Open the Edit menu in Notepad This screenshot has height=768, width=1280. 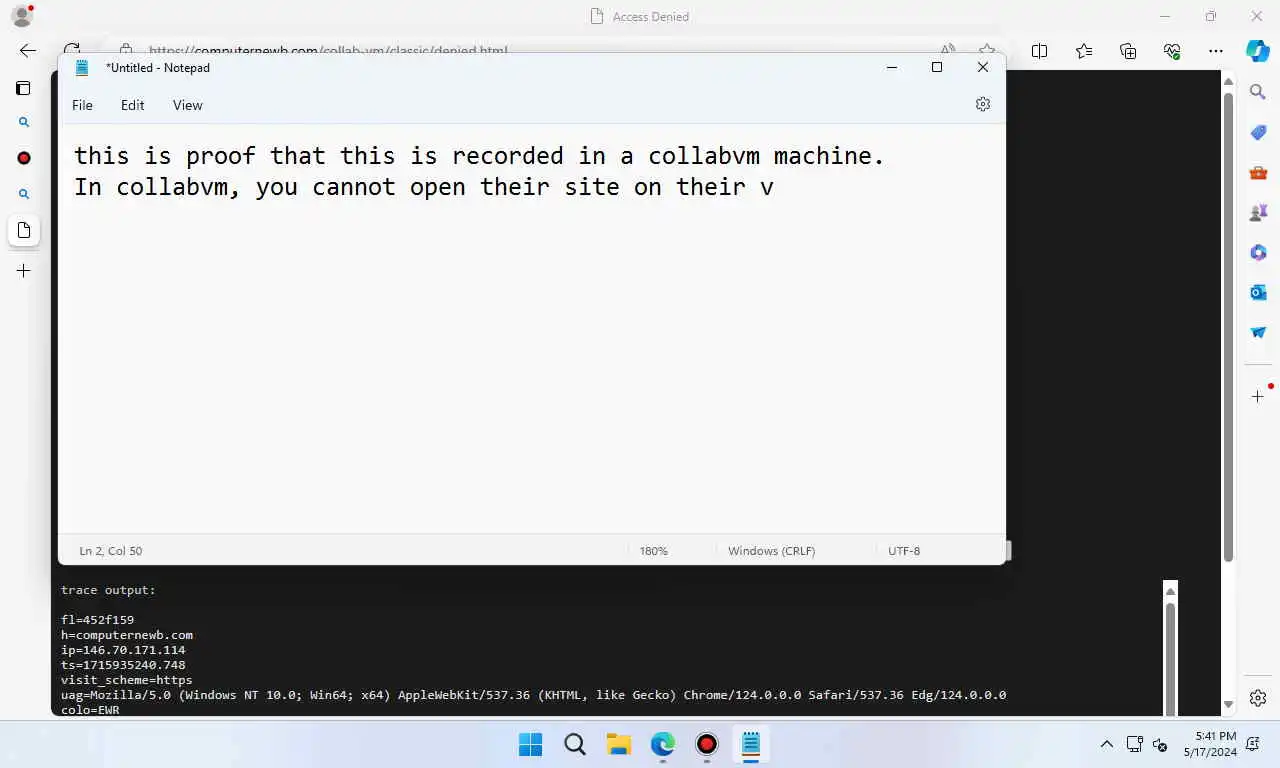pos(132,105)
